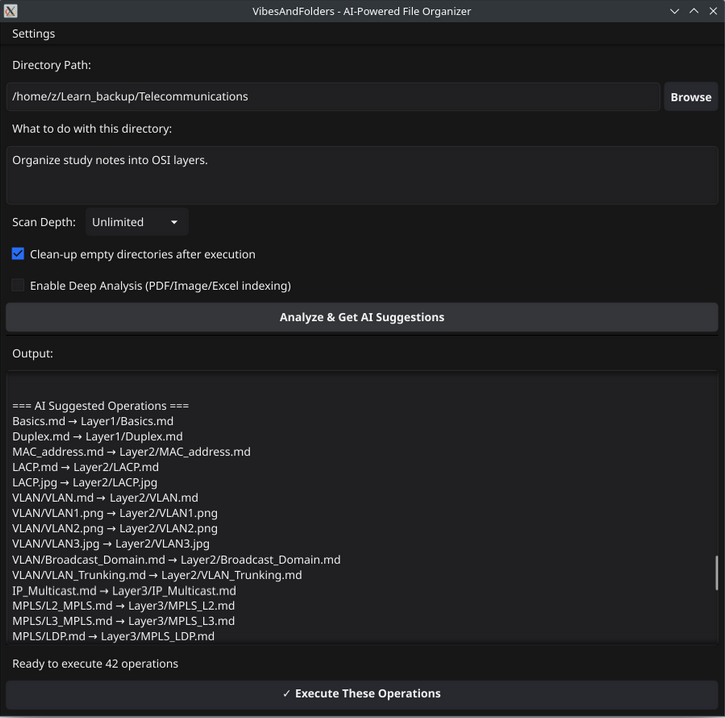Open the Scan Depth dropdown

(x=136, y=222)
